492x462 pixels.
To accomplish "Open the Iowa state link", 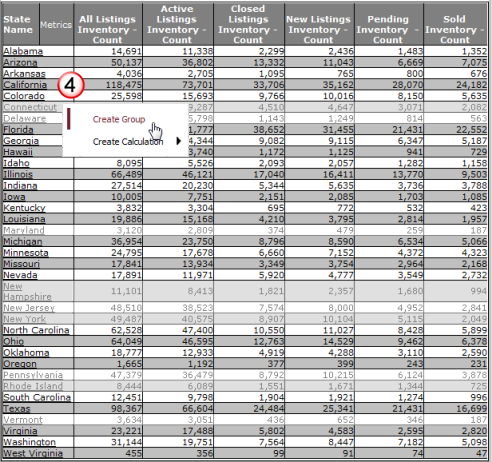I will pyautogui.click(x=14, y=197).
